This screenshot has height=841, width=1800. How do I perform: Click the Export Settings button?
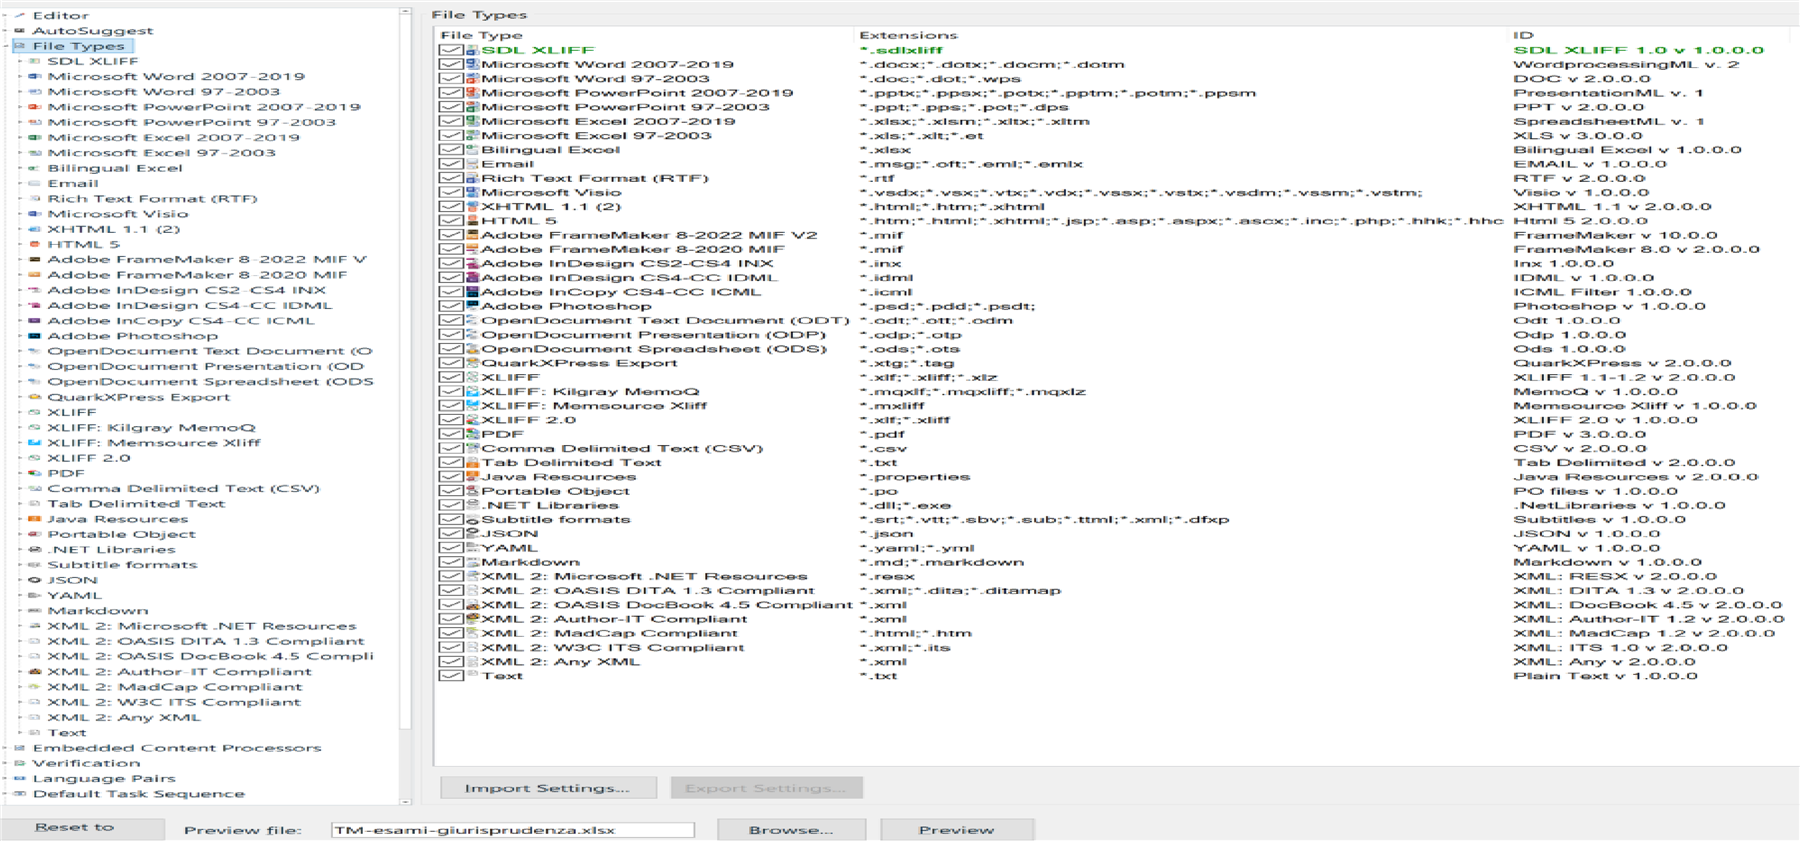(x=767, y=788)
